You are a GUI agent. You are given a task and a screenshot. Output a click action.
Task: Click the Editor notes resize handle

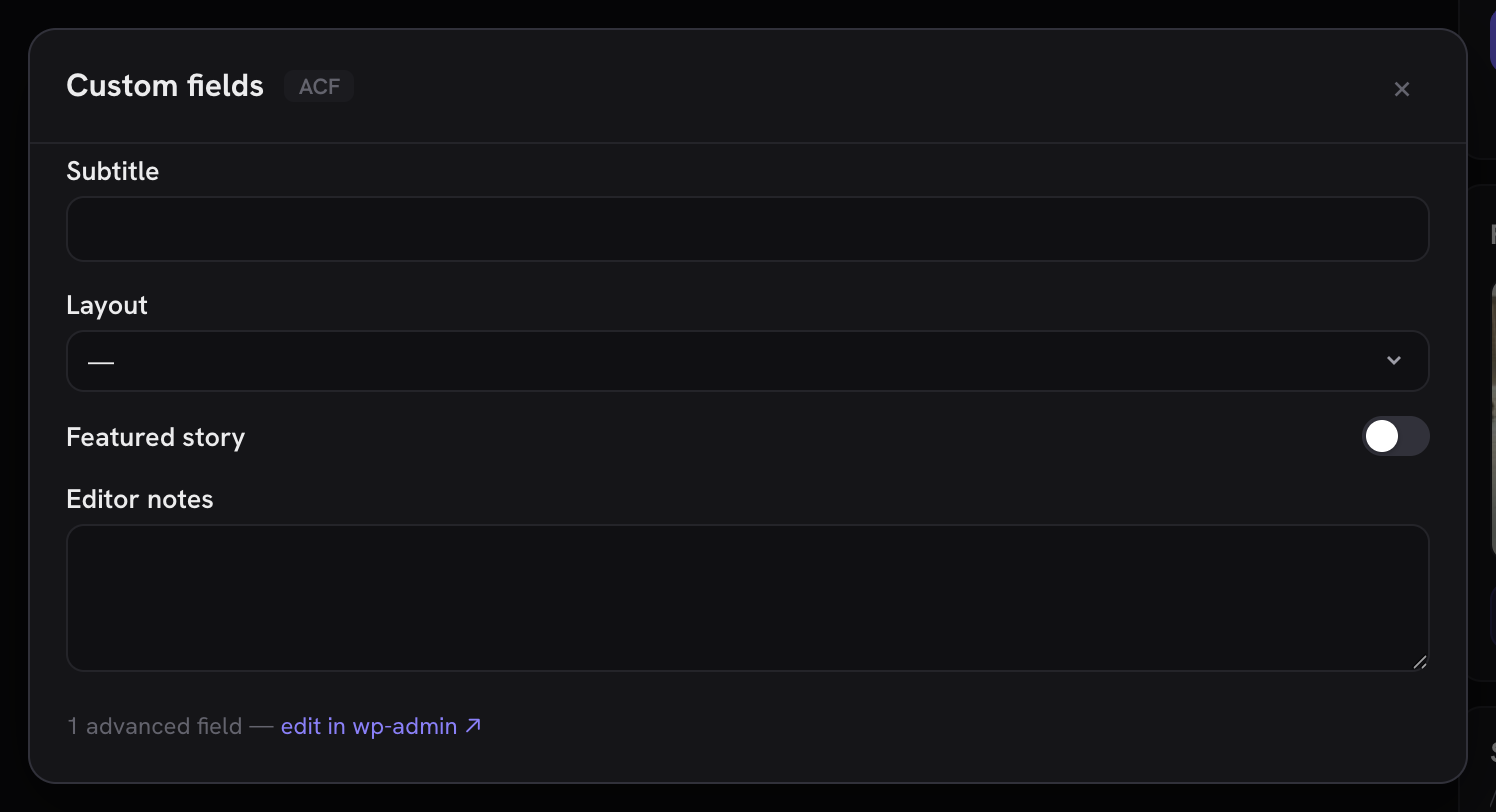coord(1419,661)
